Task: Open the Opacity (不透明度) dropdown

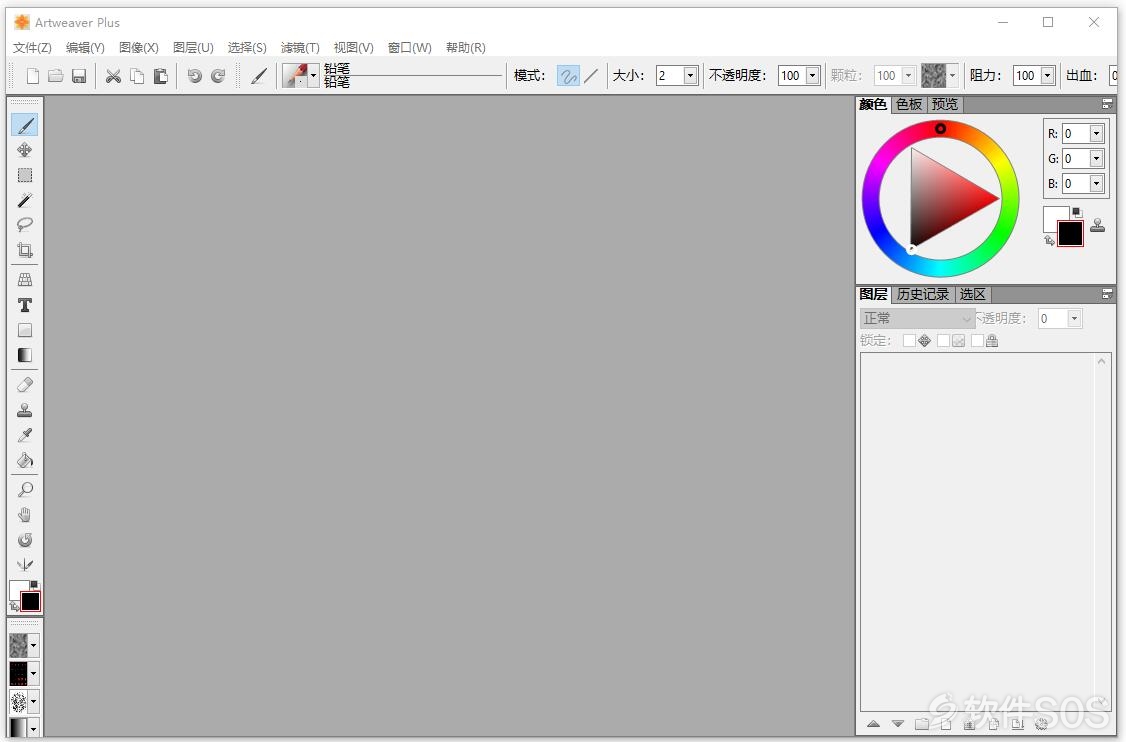Action: (812, 75)
